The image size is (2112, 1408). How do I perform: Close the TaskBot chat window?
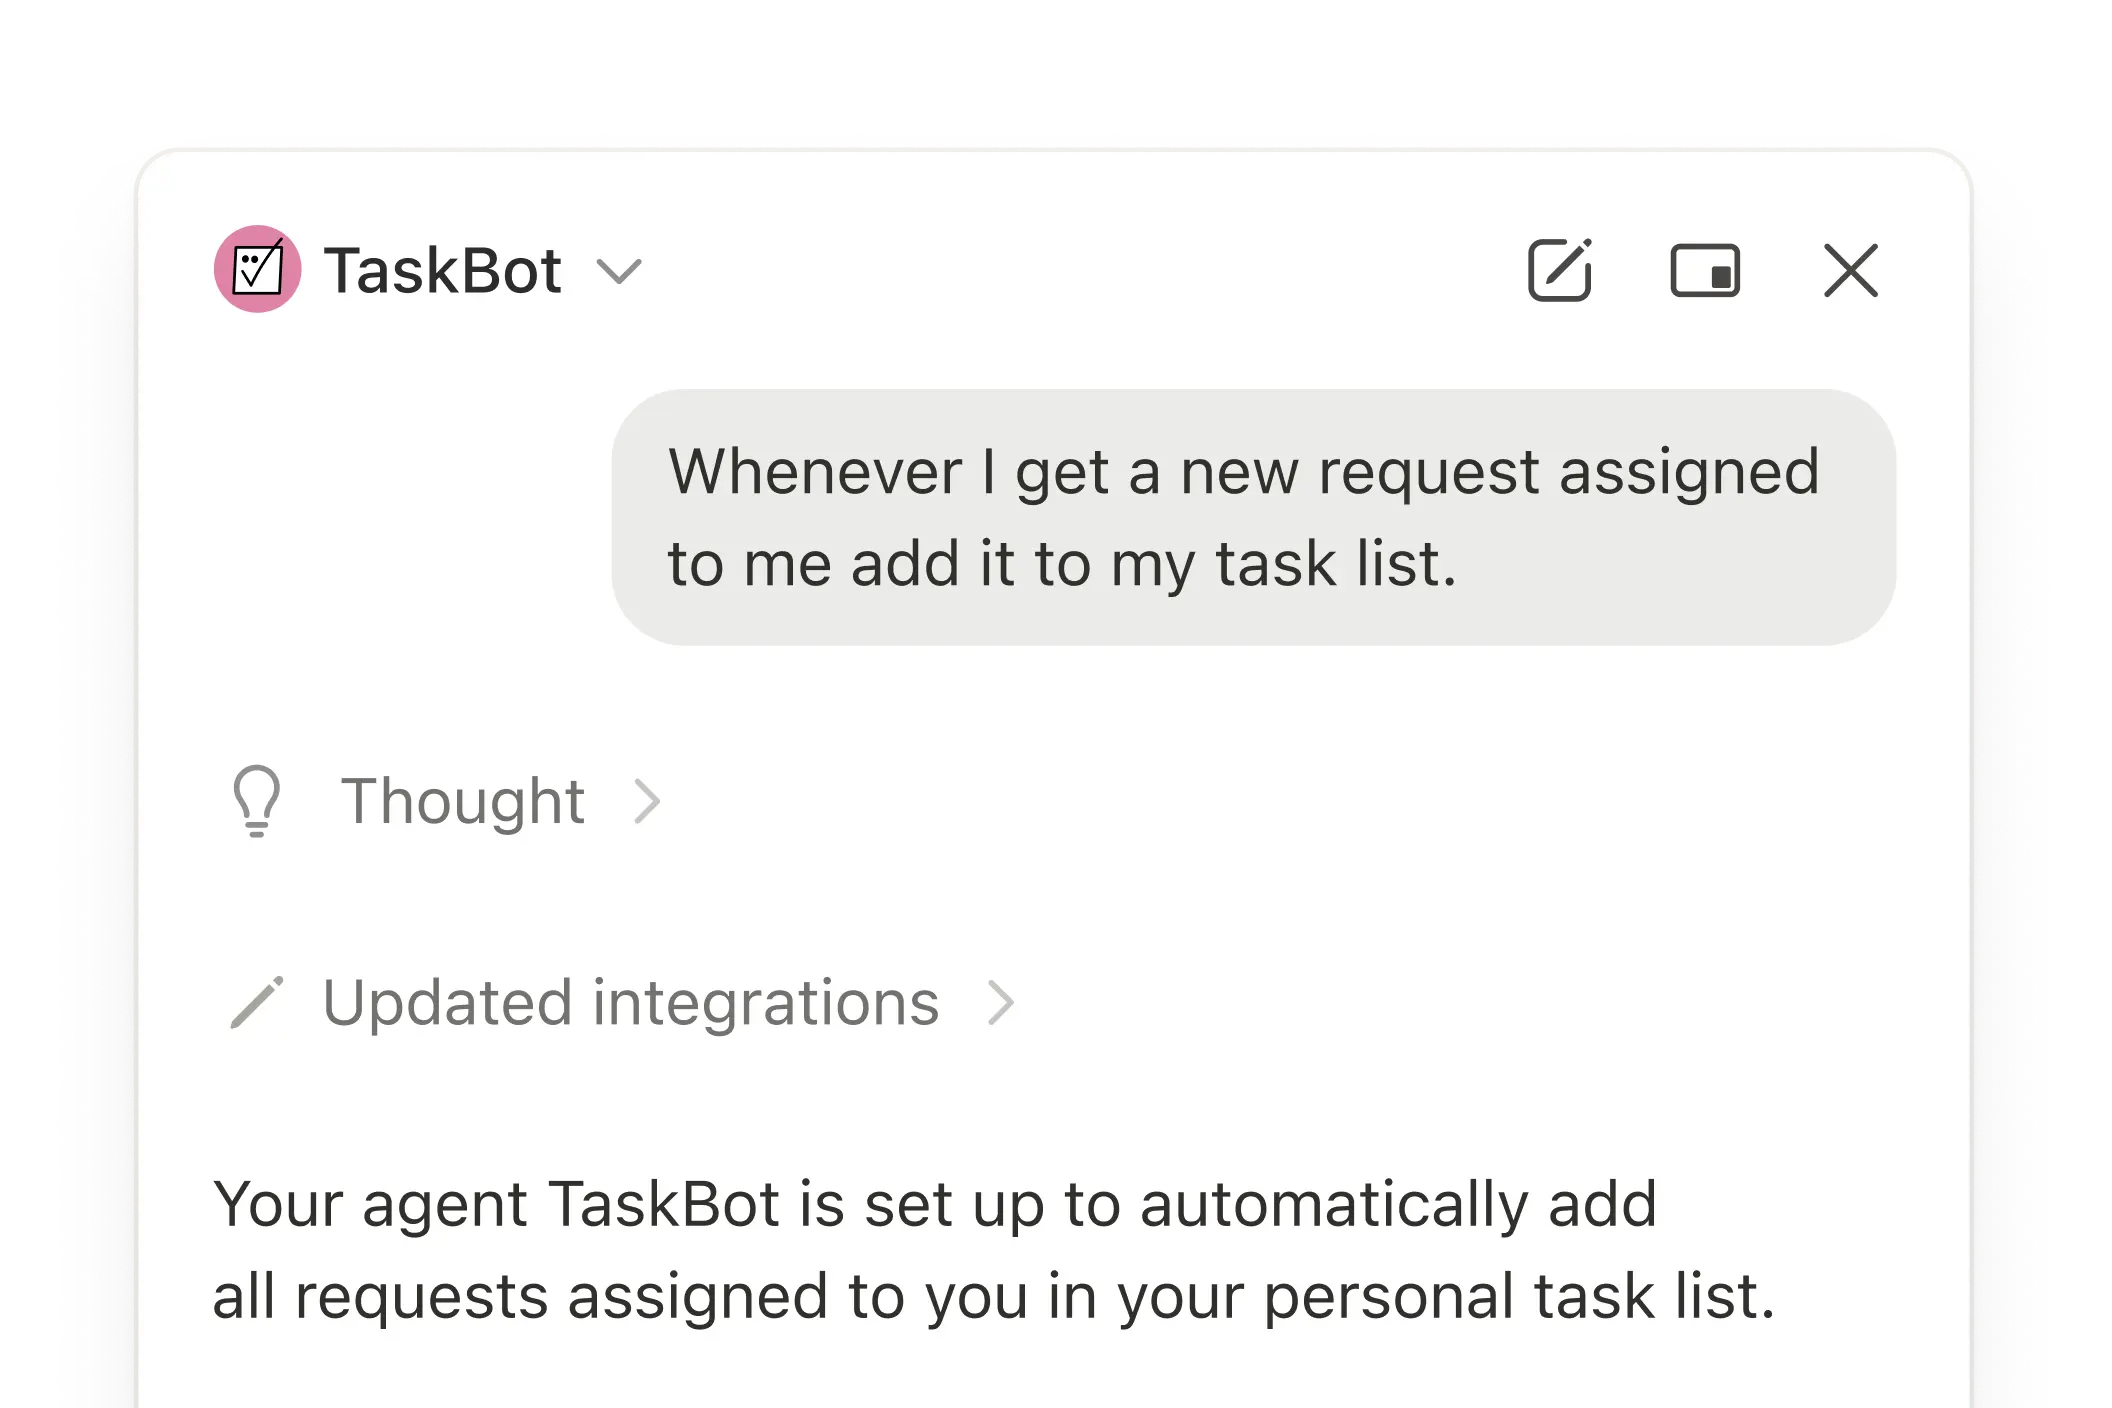(x=1849, y=269)
